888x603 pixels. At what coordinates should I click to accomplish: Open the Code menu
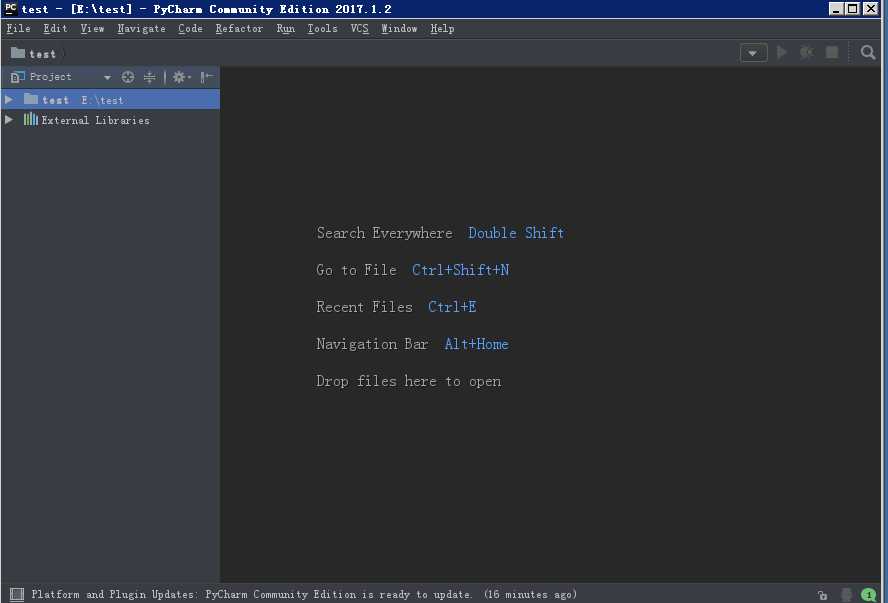tap(190, 28)
